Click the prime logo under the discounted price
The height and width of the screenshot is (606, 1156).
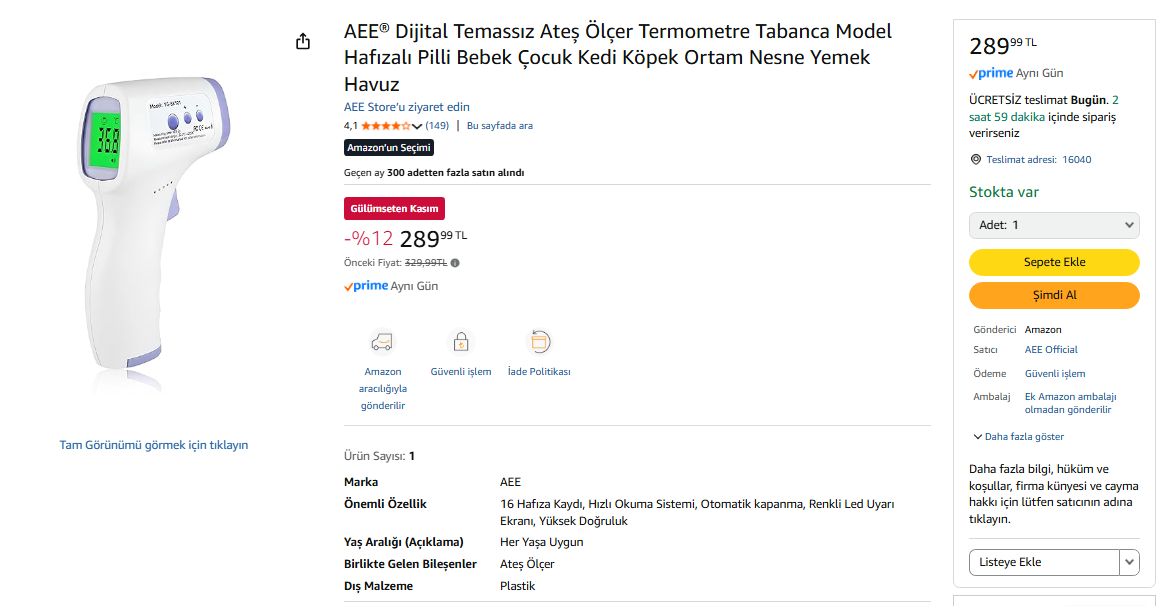tap(366, 286)
